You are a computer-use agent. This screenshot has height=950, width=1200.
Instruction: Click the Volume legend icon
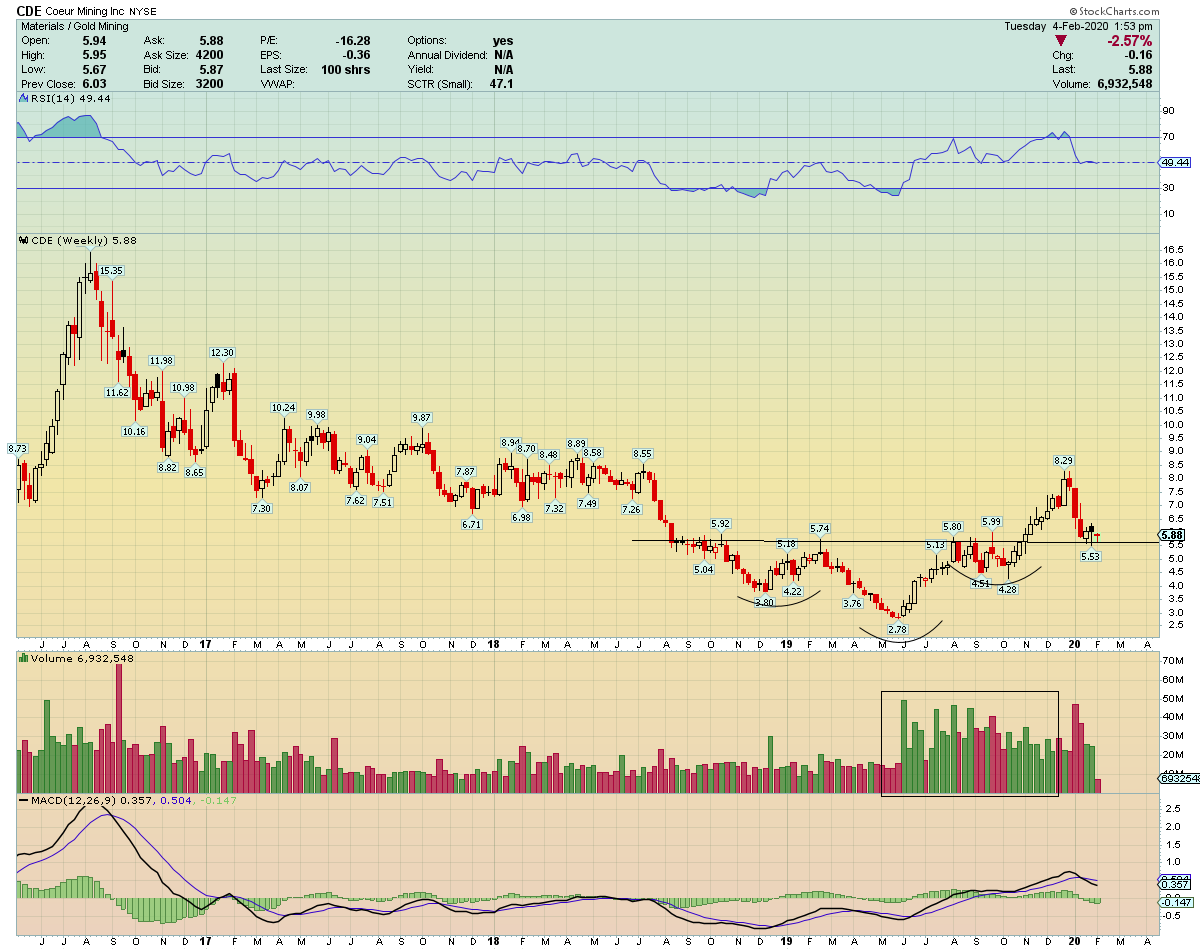click(24, 659)
